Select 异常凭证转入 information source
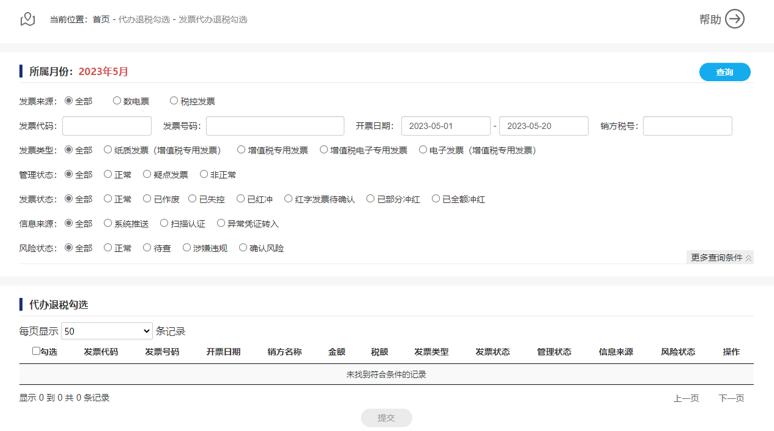Viewport: 774px width, 431px height. coord(221,223)
